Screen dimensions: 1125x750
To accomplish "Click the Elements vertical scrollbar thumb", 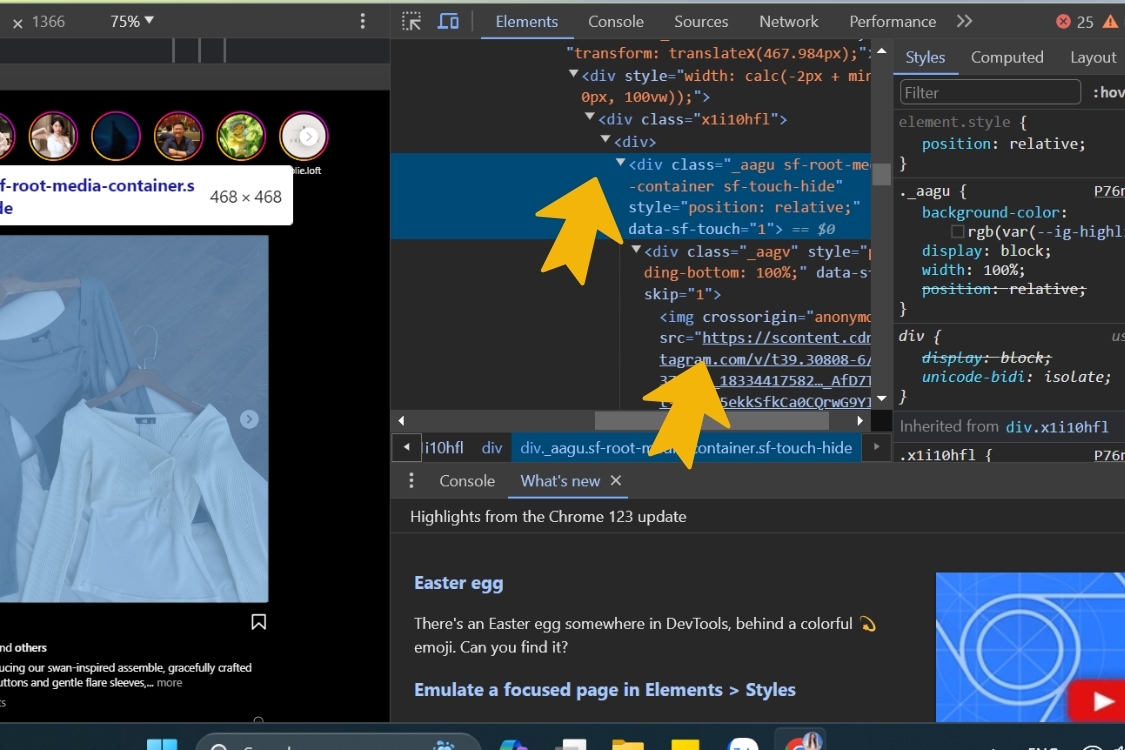I will click(x=882, y=174).
